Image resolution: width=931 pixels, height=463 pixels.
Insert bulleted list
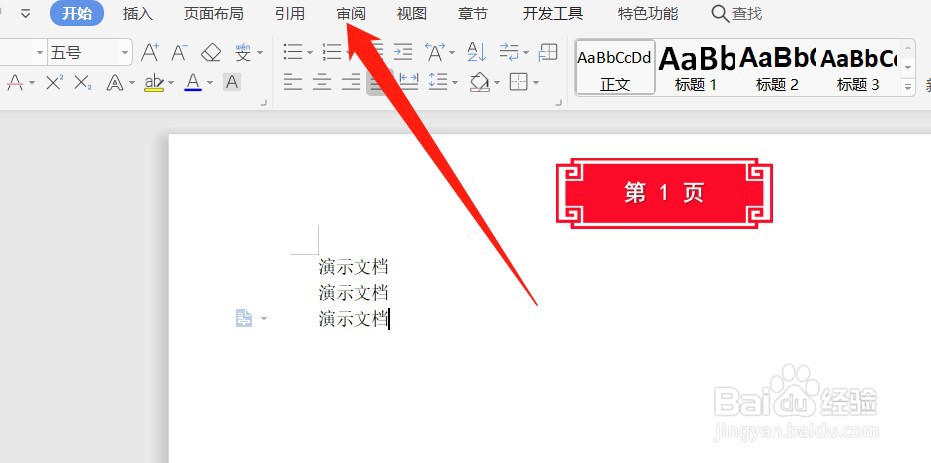click(293, 52)
